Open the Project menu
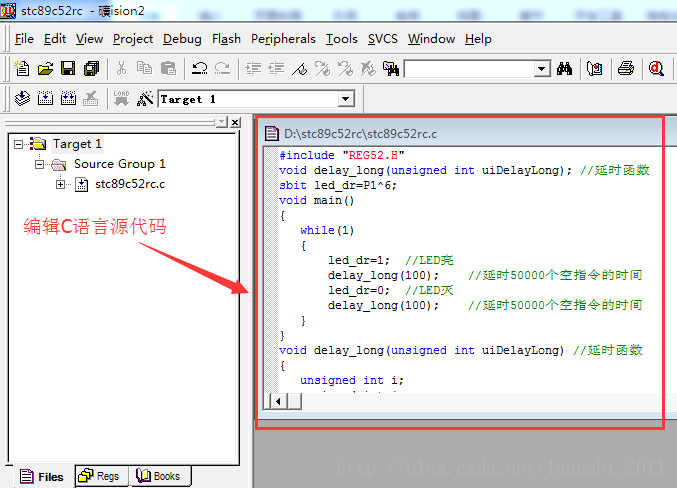Viewport: 677px width, 488px height. pyautogui.click(x=133, y=39)
